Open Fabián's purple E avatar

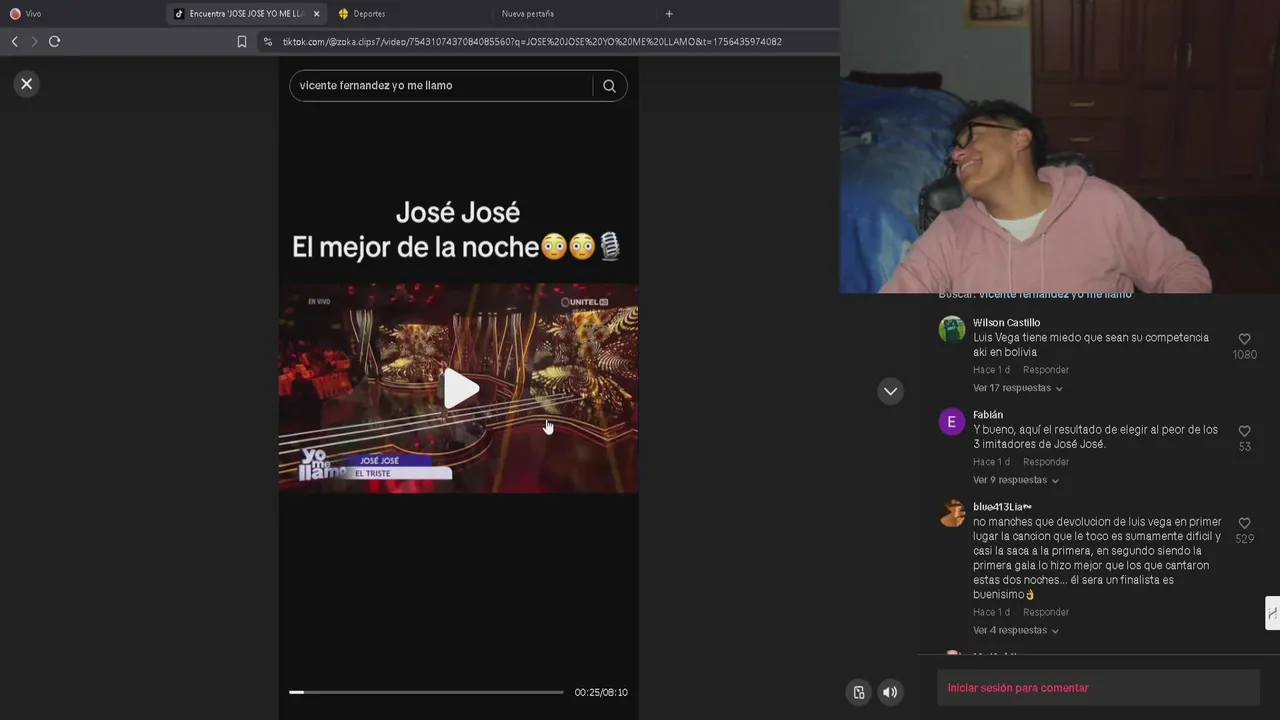point(952,421)
